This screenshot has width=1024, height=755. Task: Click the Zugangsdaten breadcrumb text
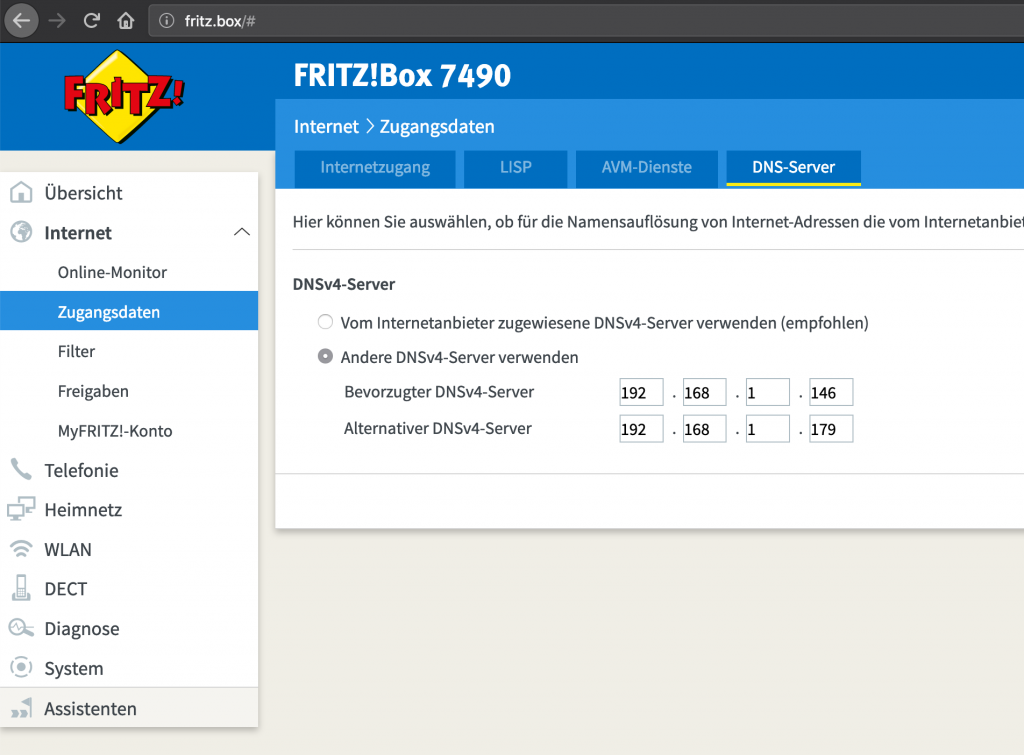[x=437, y=127]
